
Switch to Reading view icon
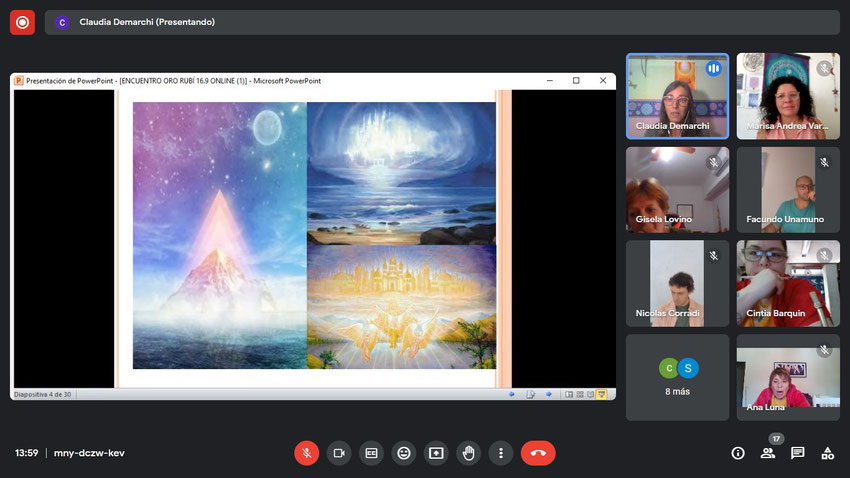point(590,395)
